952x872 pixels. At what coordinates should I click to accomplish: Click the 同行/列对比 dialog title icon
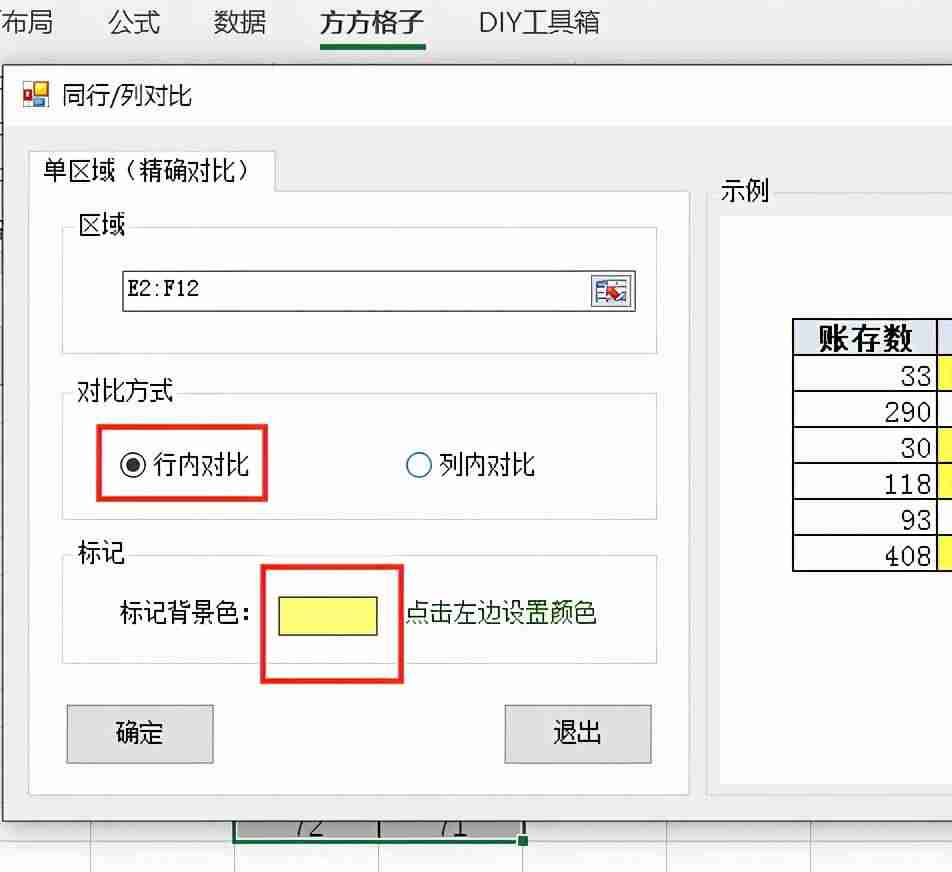(x=36, y=95)
